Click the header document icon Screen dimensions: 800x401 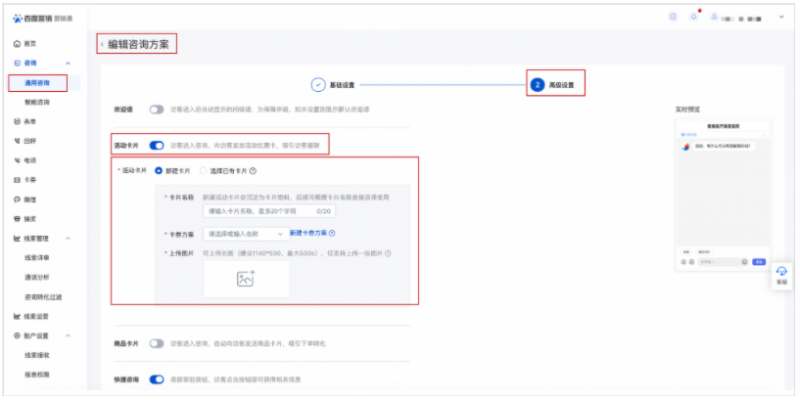click(673, 17)
